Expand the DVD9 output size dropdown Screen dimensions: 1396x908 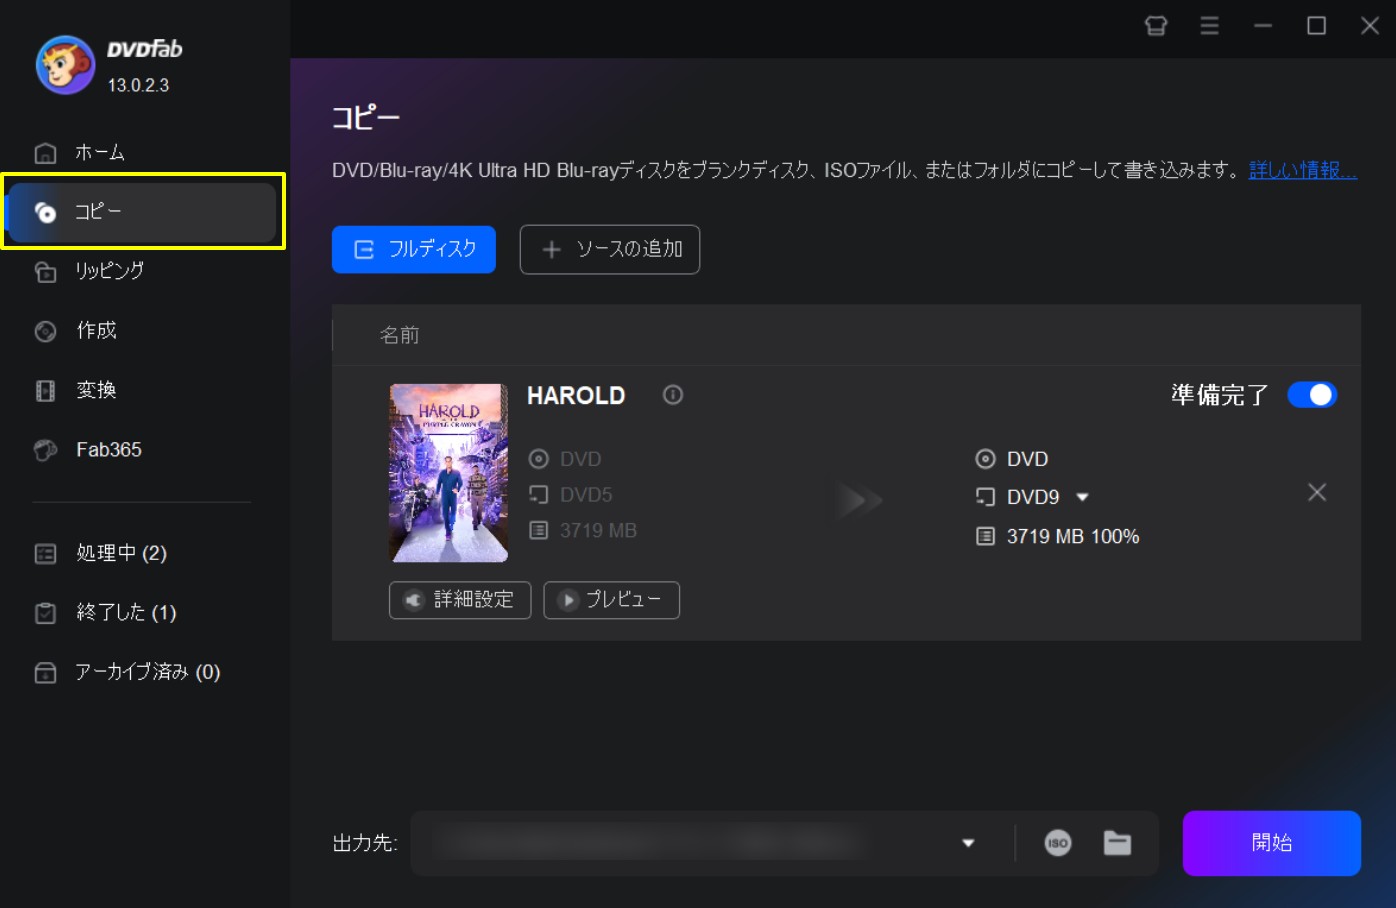tap(1082, 497)
